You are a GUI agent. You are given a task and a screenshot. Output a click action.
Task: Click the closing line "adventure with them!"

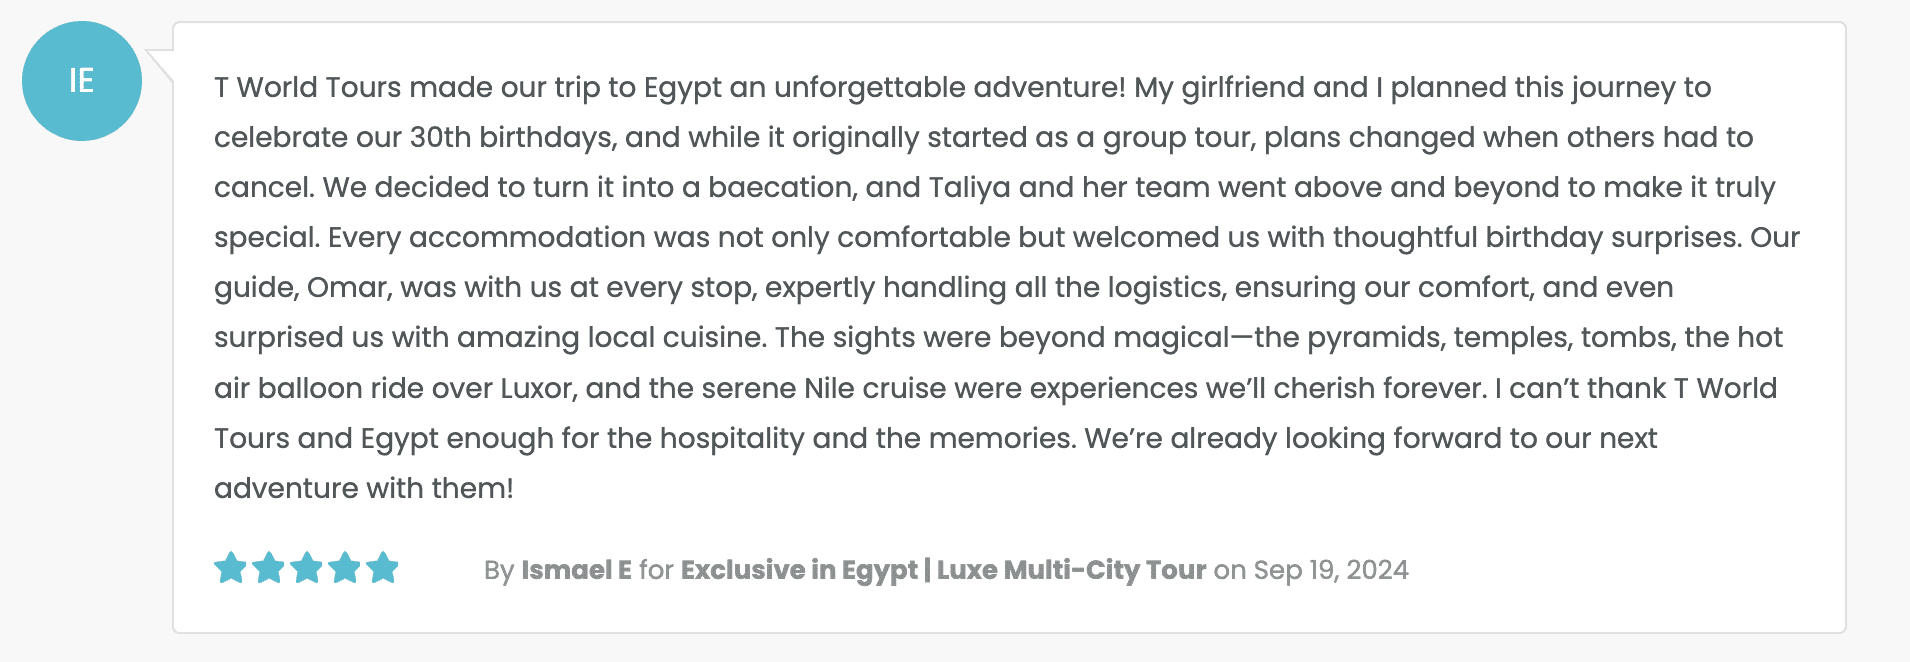(x=363, y=488)
